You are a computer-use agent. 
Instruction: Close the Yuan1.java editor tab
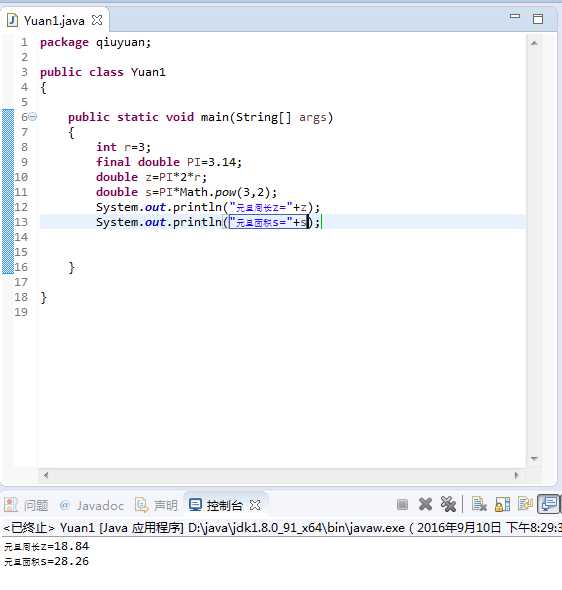(97, 20)
